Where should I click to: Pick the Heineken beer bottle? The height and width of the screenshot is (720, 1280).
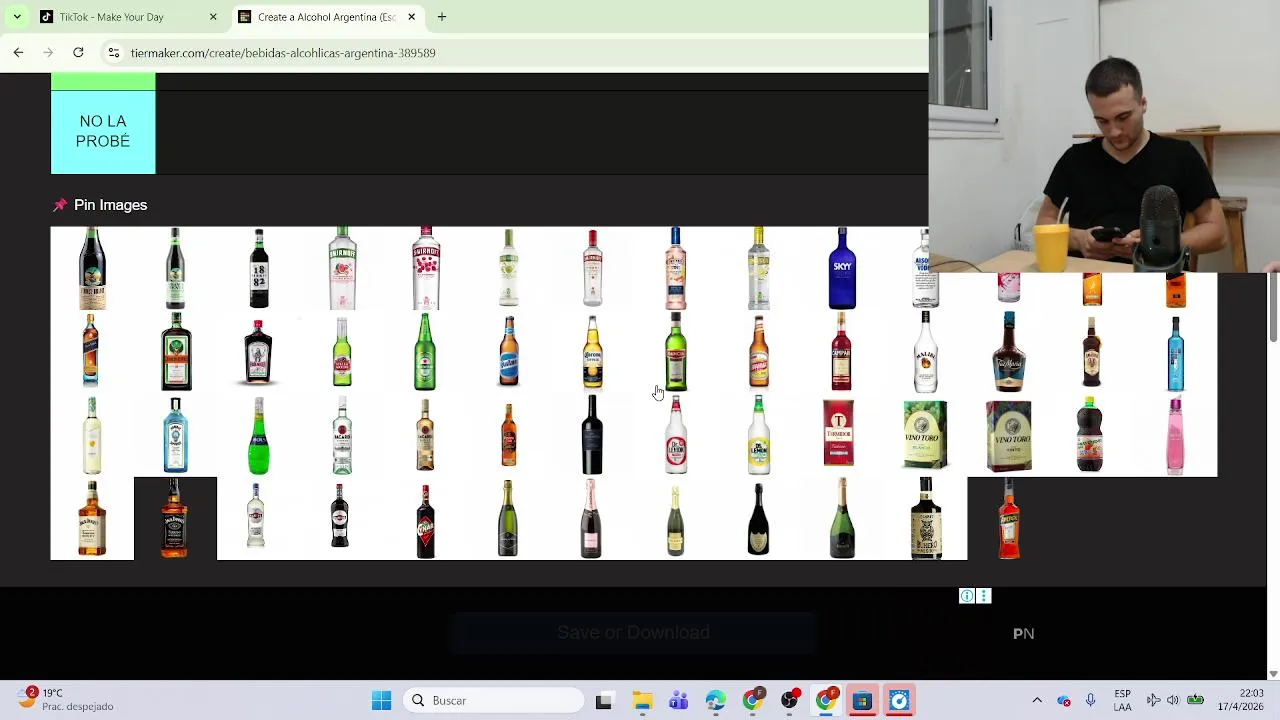point(425,352)
